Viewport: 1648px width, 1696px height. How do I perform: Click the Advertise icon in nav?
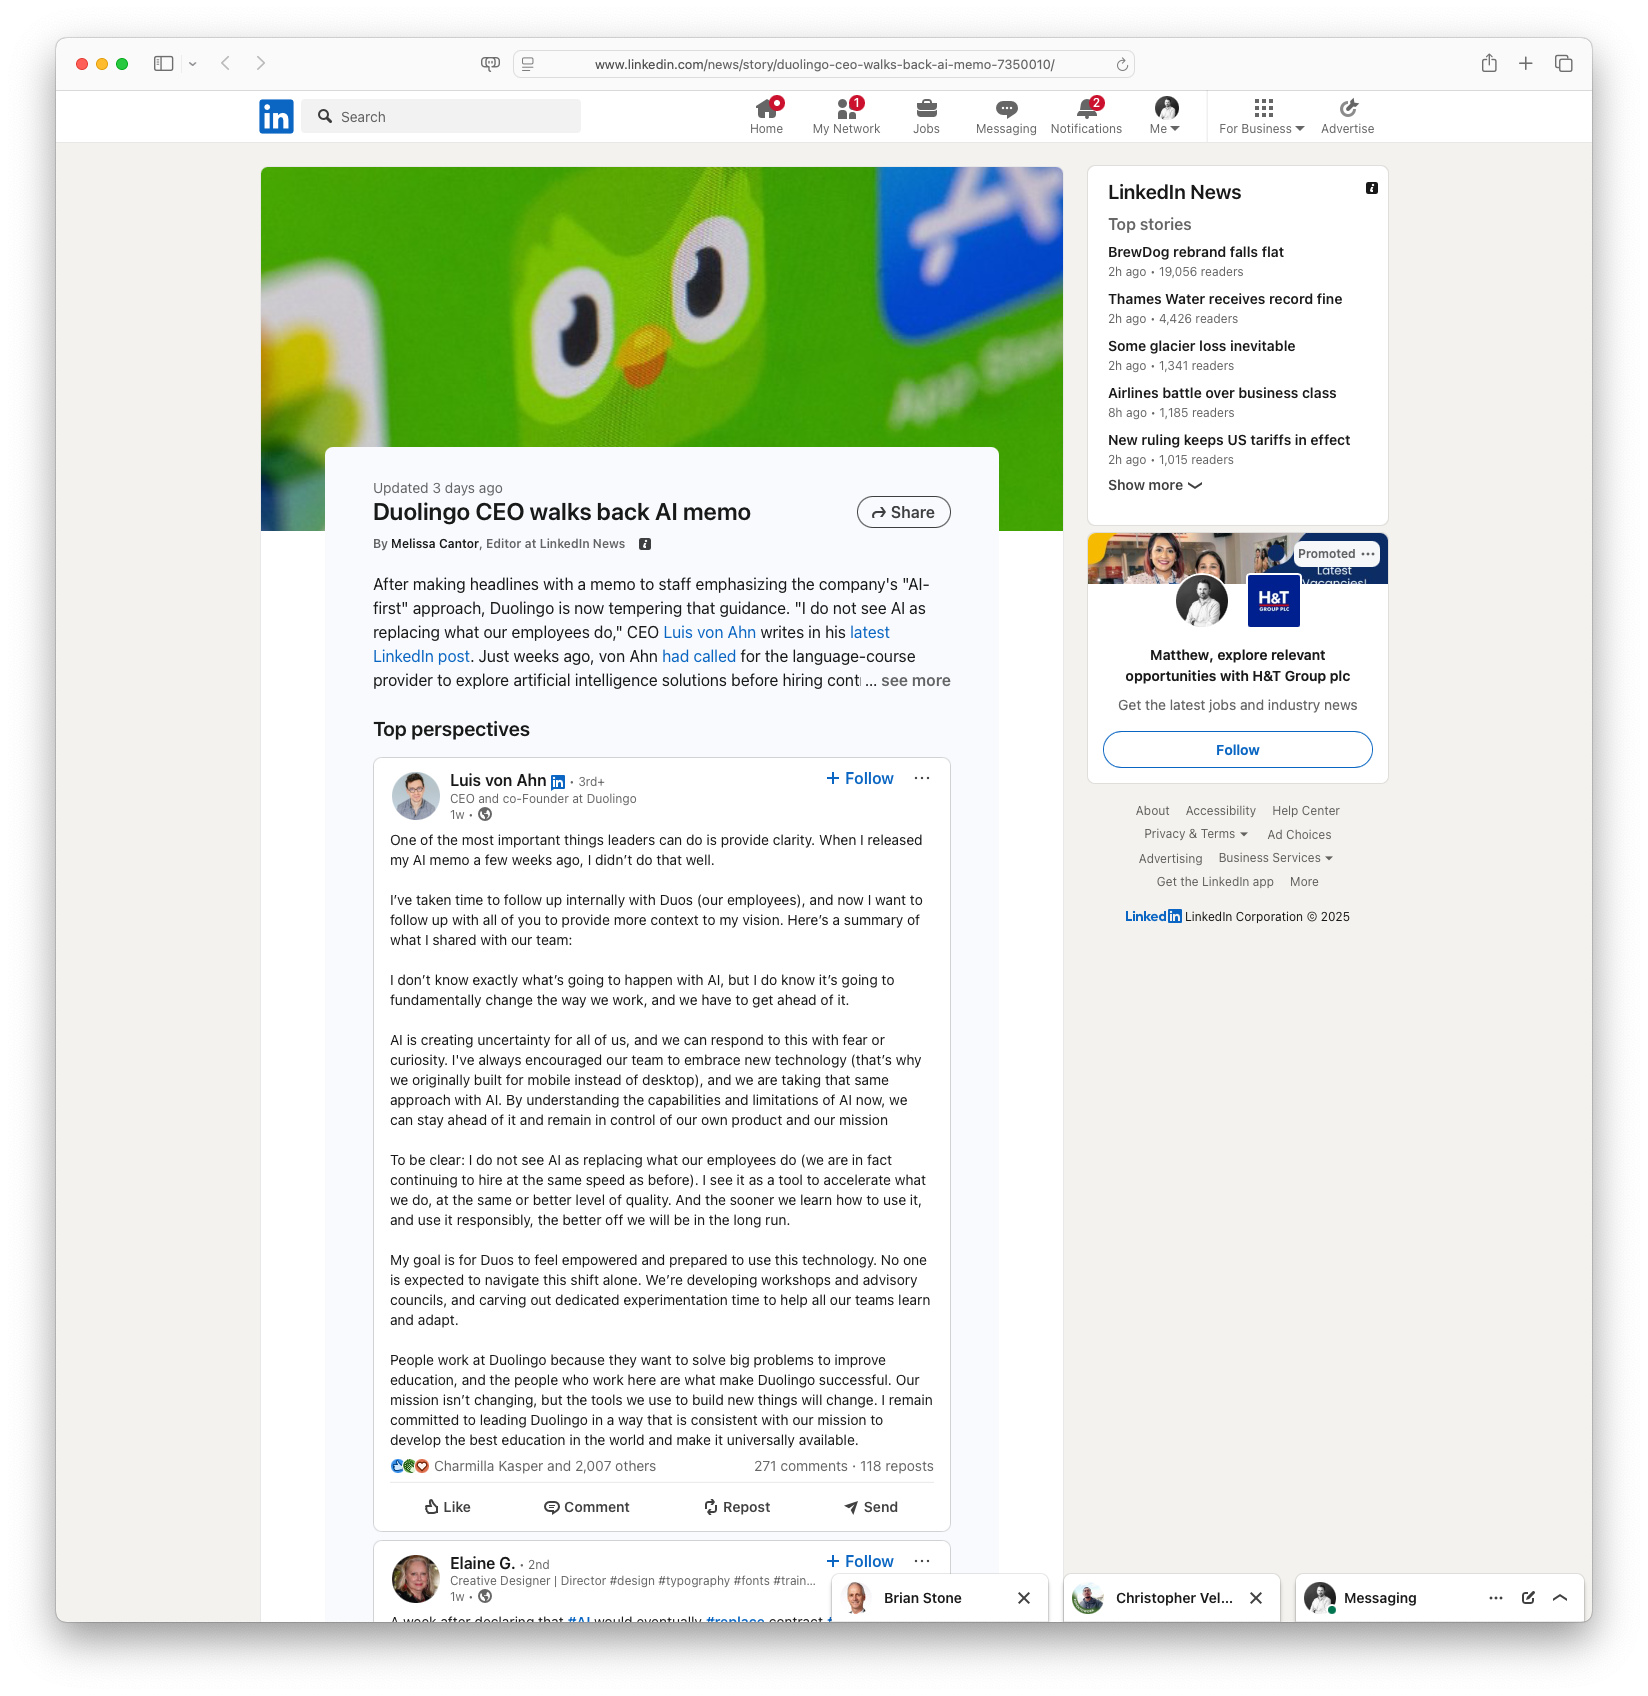click(x=1347, y=109)
